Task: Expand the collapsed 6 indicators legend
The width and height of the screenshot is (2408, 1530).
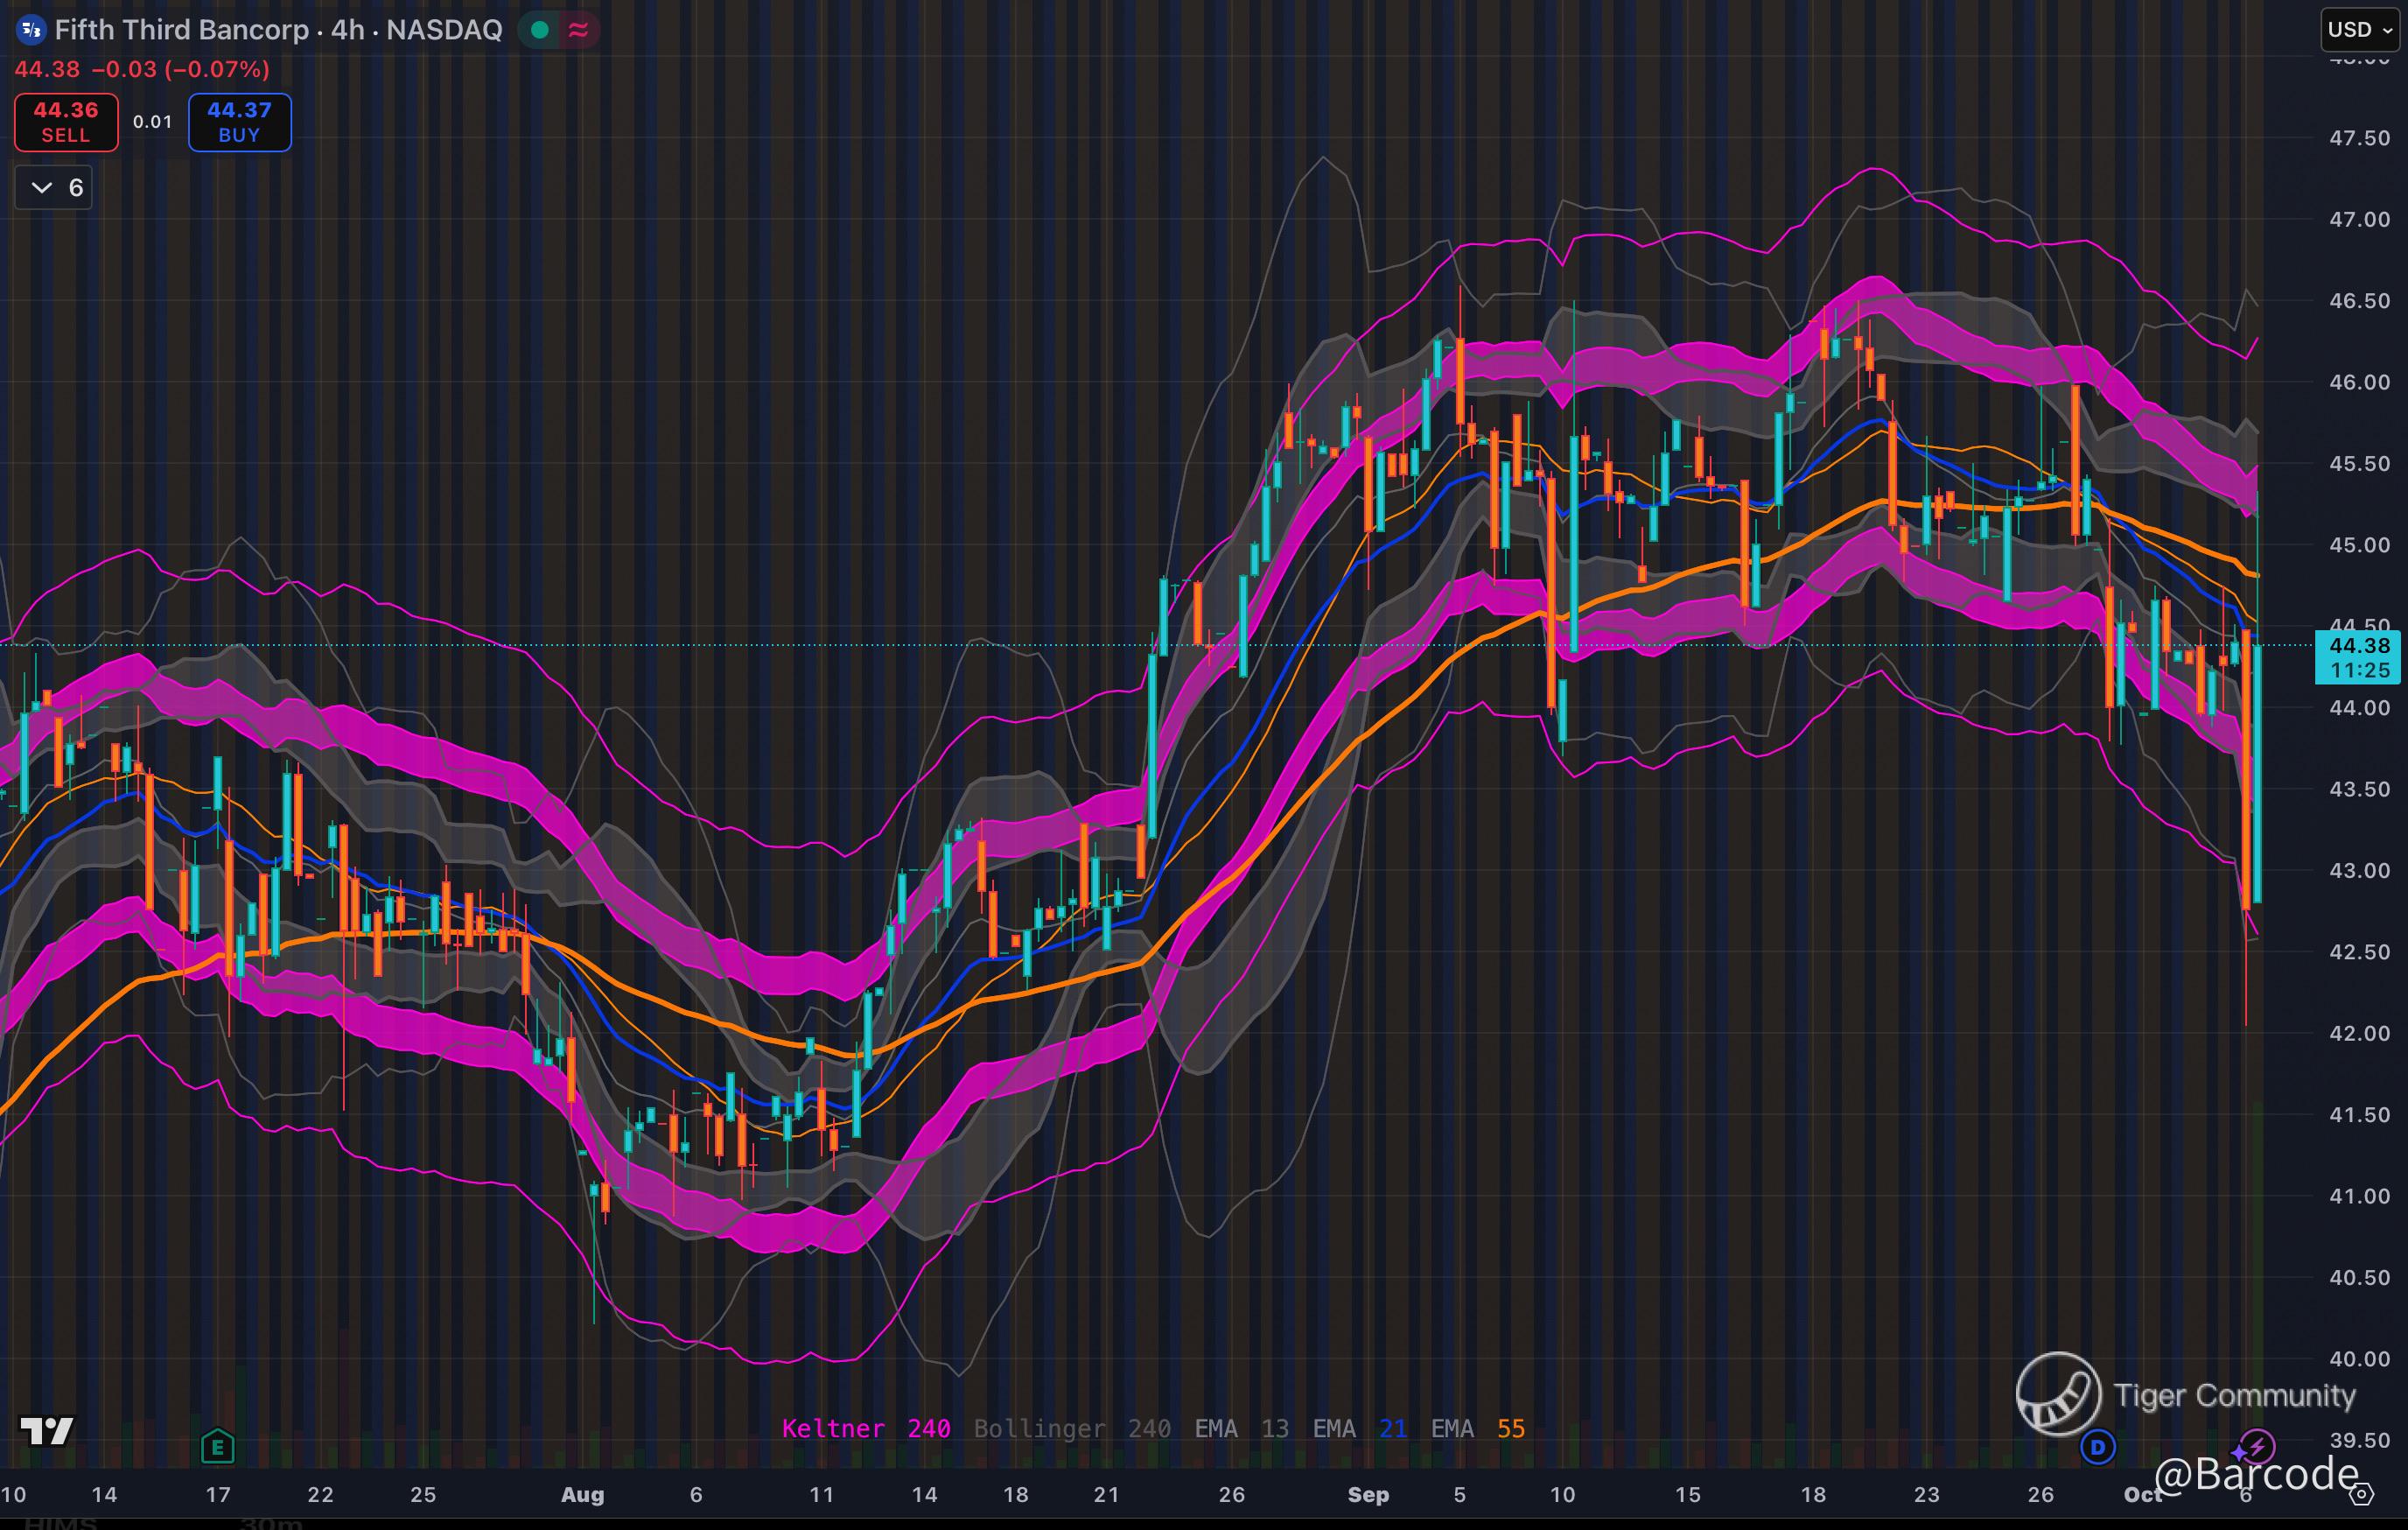Action: point(54,188)
